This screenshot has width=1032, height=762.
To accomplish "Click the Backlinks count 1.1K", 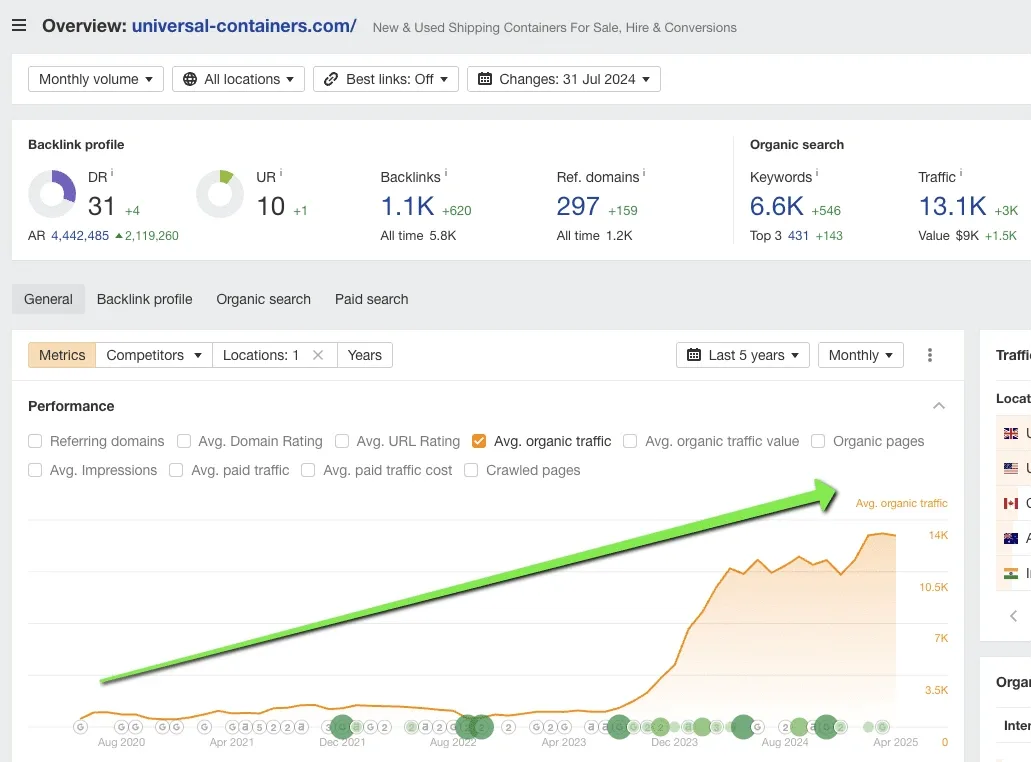I will point(408,207).
